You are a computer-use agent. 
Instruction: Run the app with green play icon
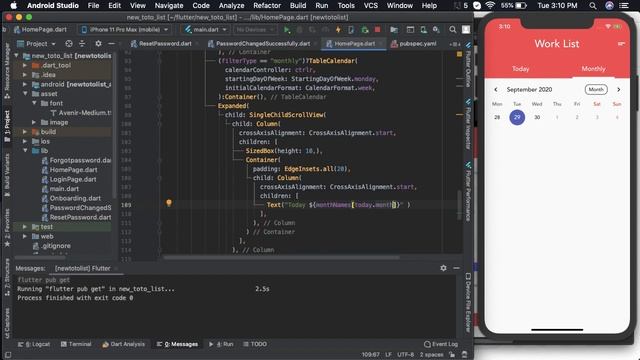(287, 30)
